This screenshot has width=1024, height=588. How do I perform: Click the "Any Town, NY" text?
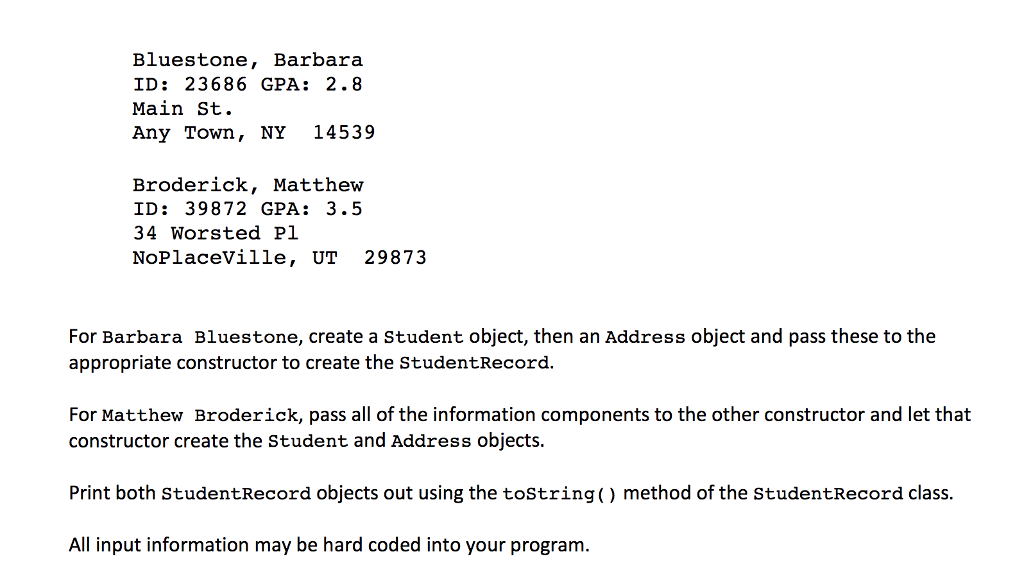[x=208, y=132]
